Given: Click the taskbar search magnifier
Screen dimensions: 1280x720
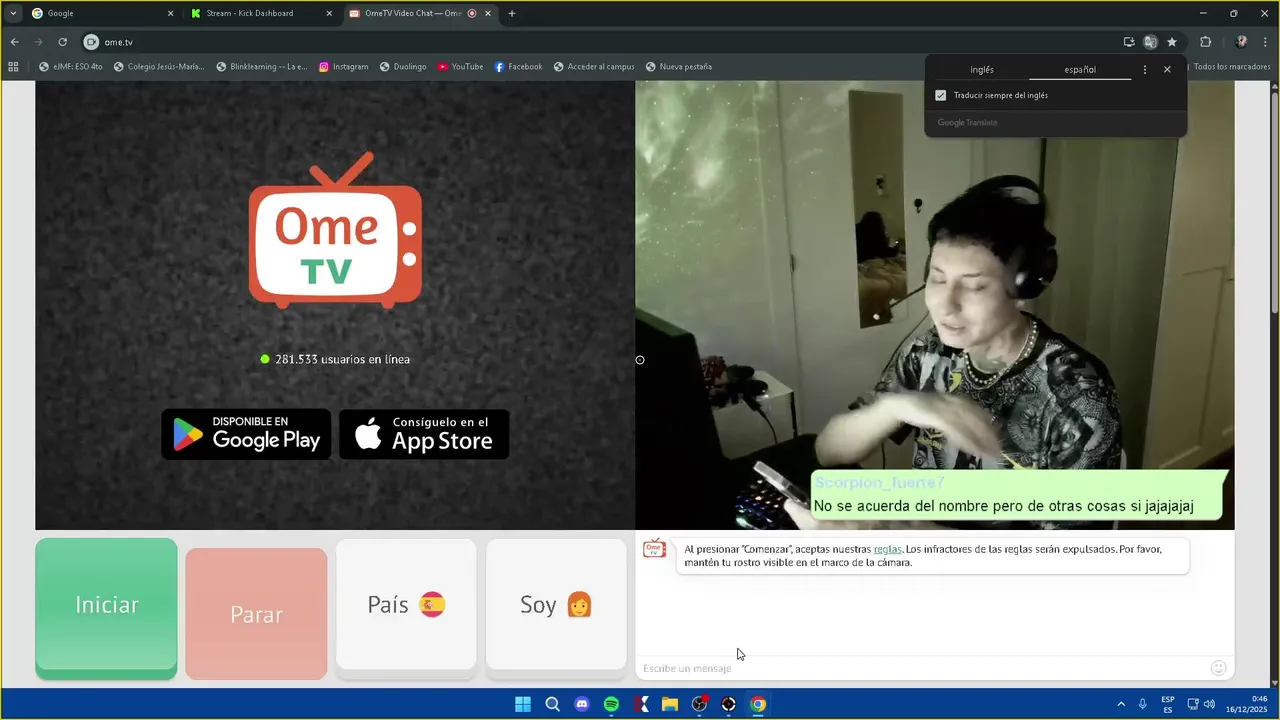Looking at the screenshot, I should tap(552, 704).
